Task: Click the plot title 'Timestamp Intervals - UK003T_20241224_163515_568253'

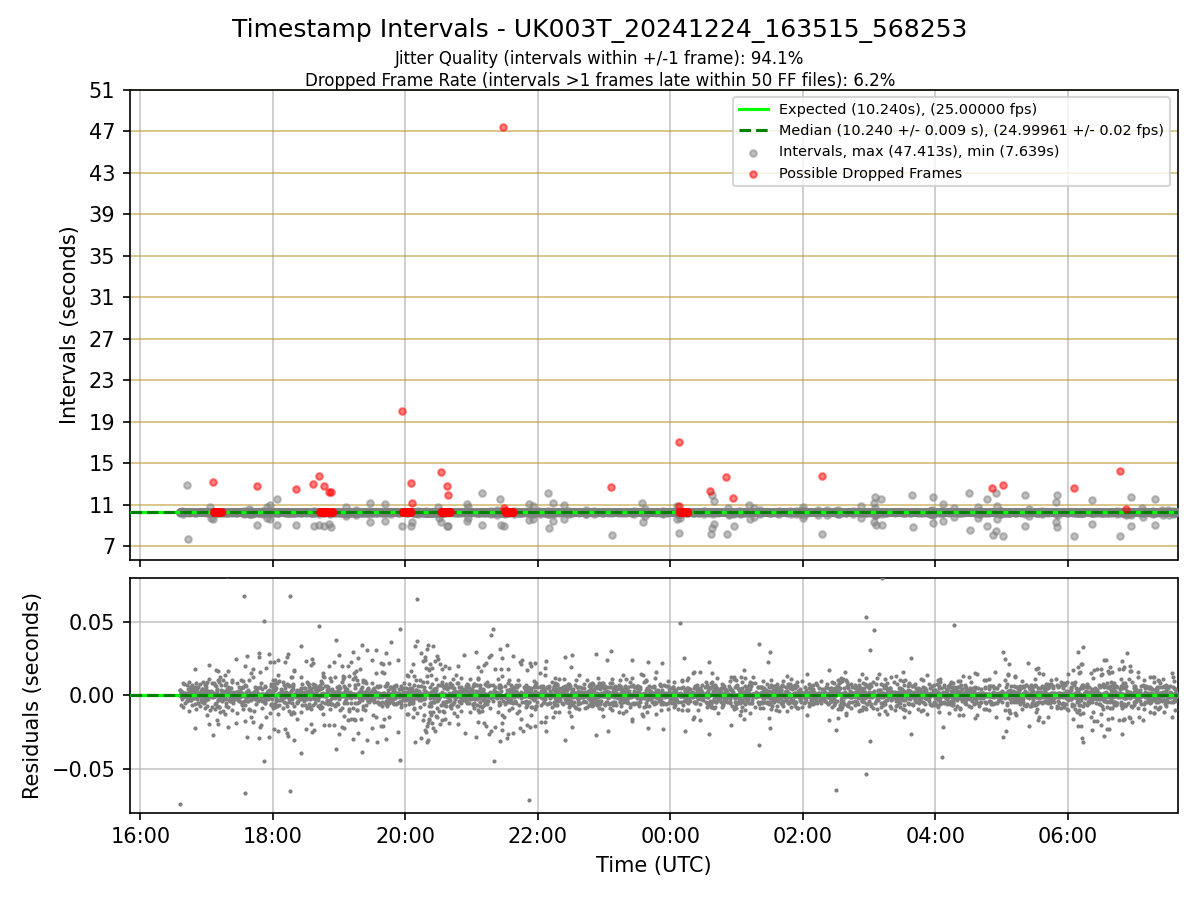Action: point(599,29)
